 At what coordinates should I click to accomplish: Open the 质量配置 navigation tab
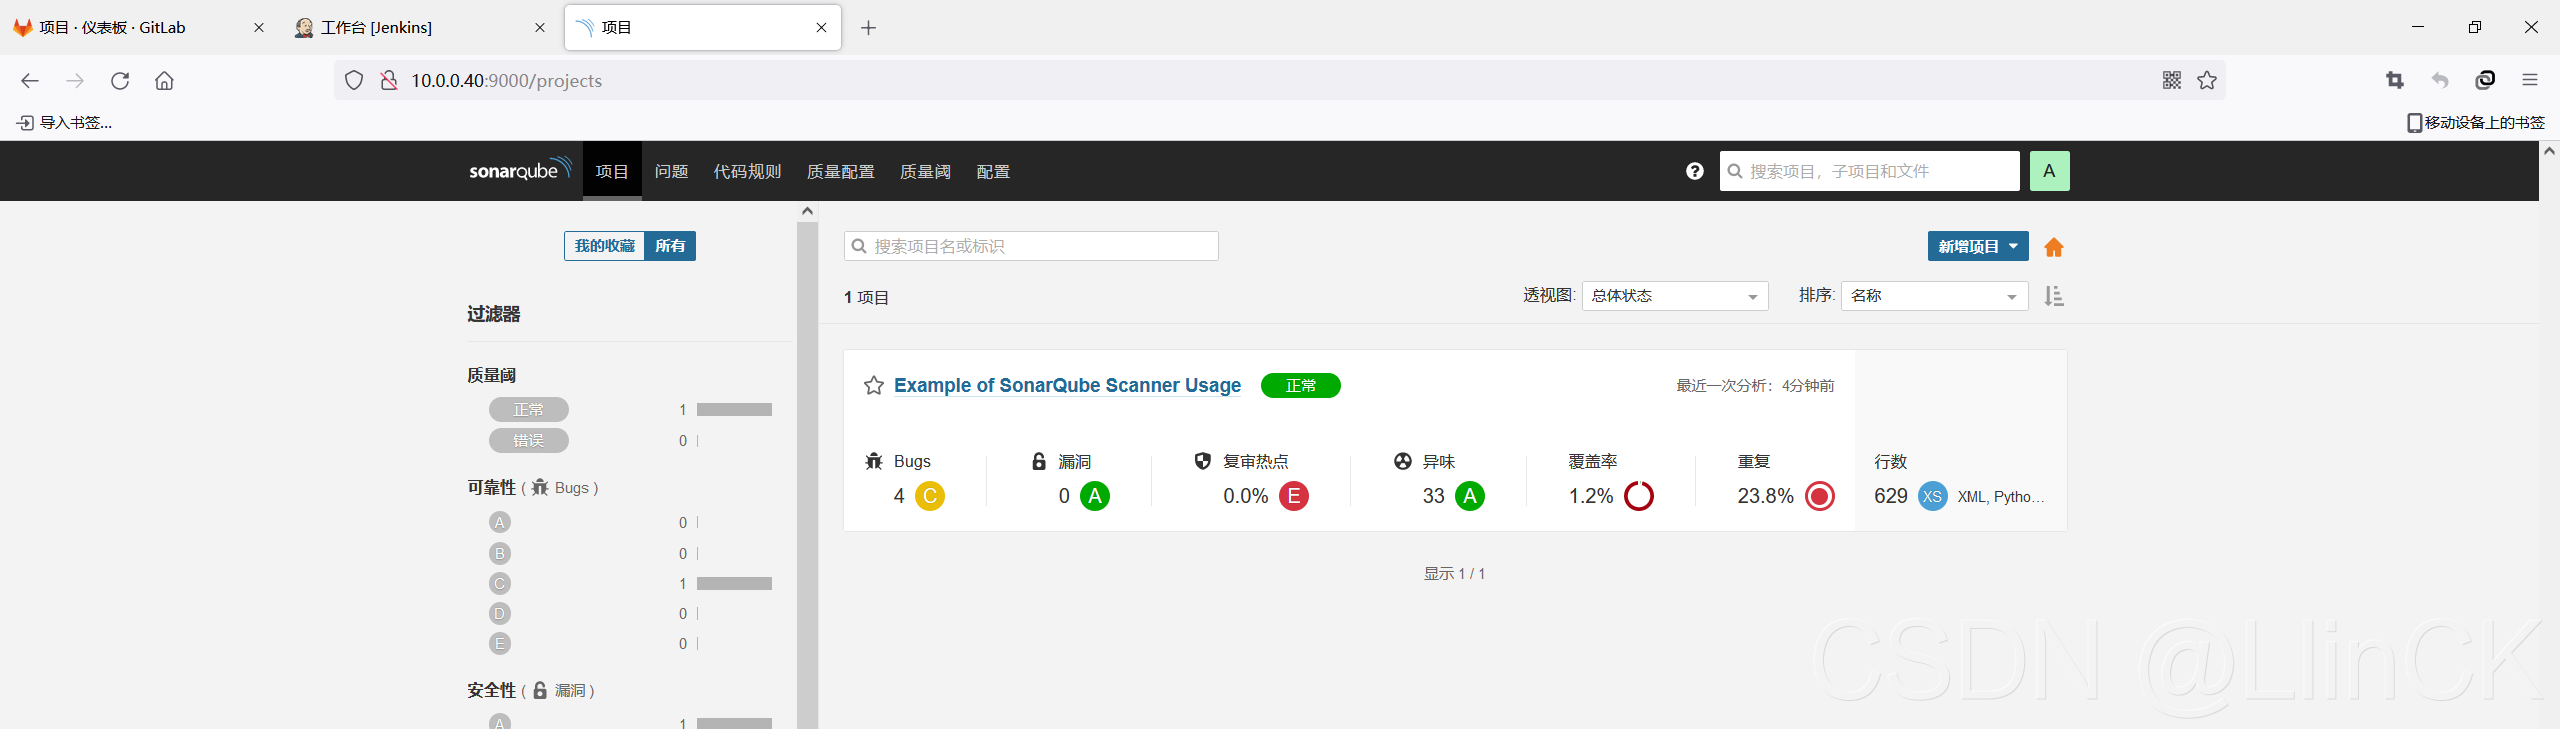click(x=840, y=171)
